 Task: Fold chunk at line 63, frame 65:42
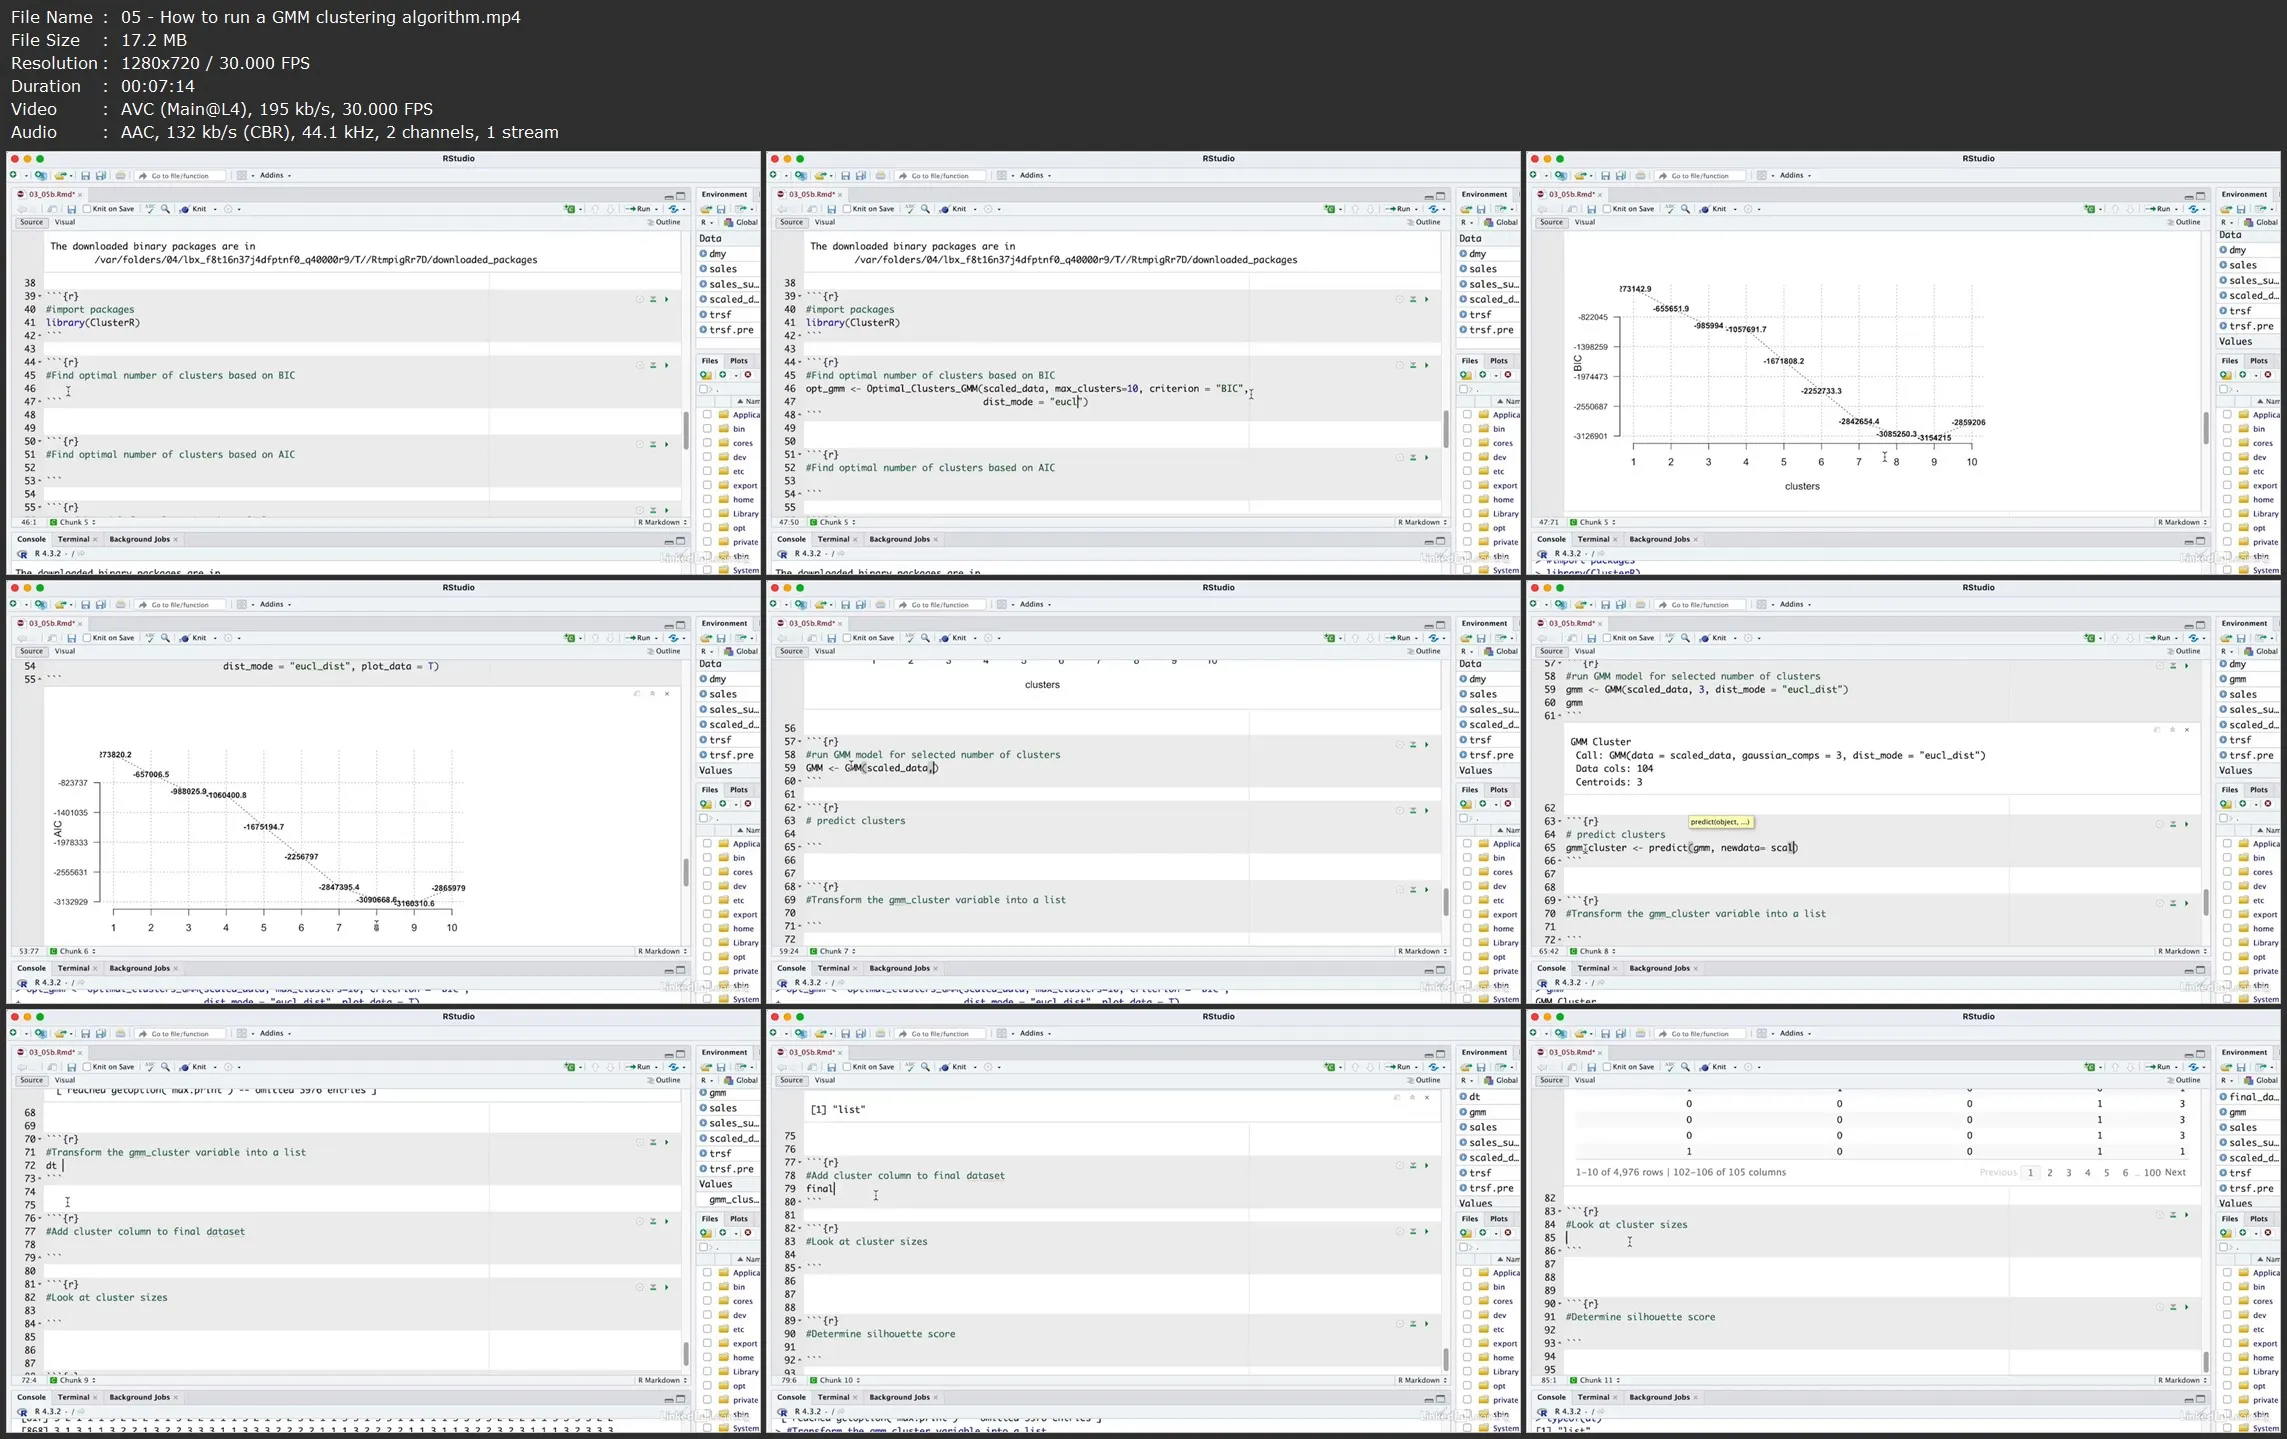pyautogui.click(x=1560, y=822)
